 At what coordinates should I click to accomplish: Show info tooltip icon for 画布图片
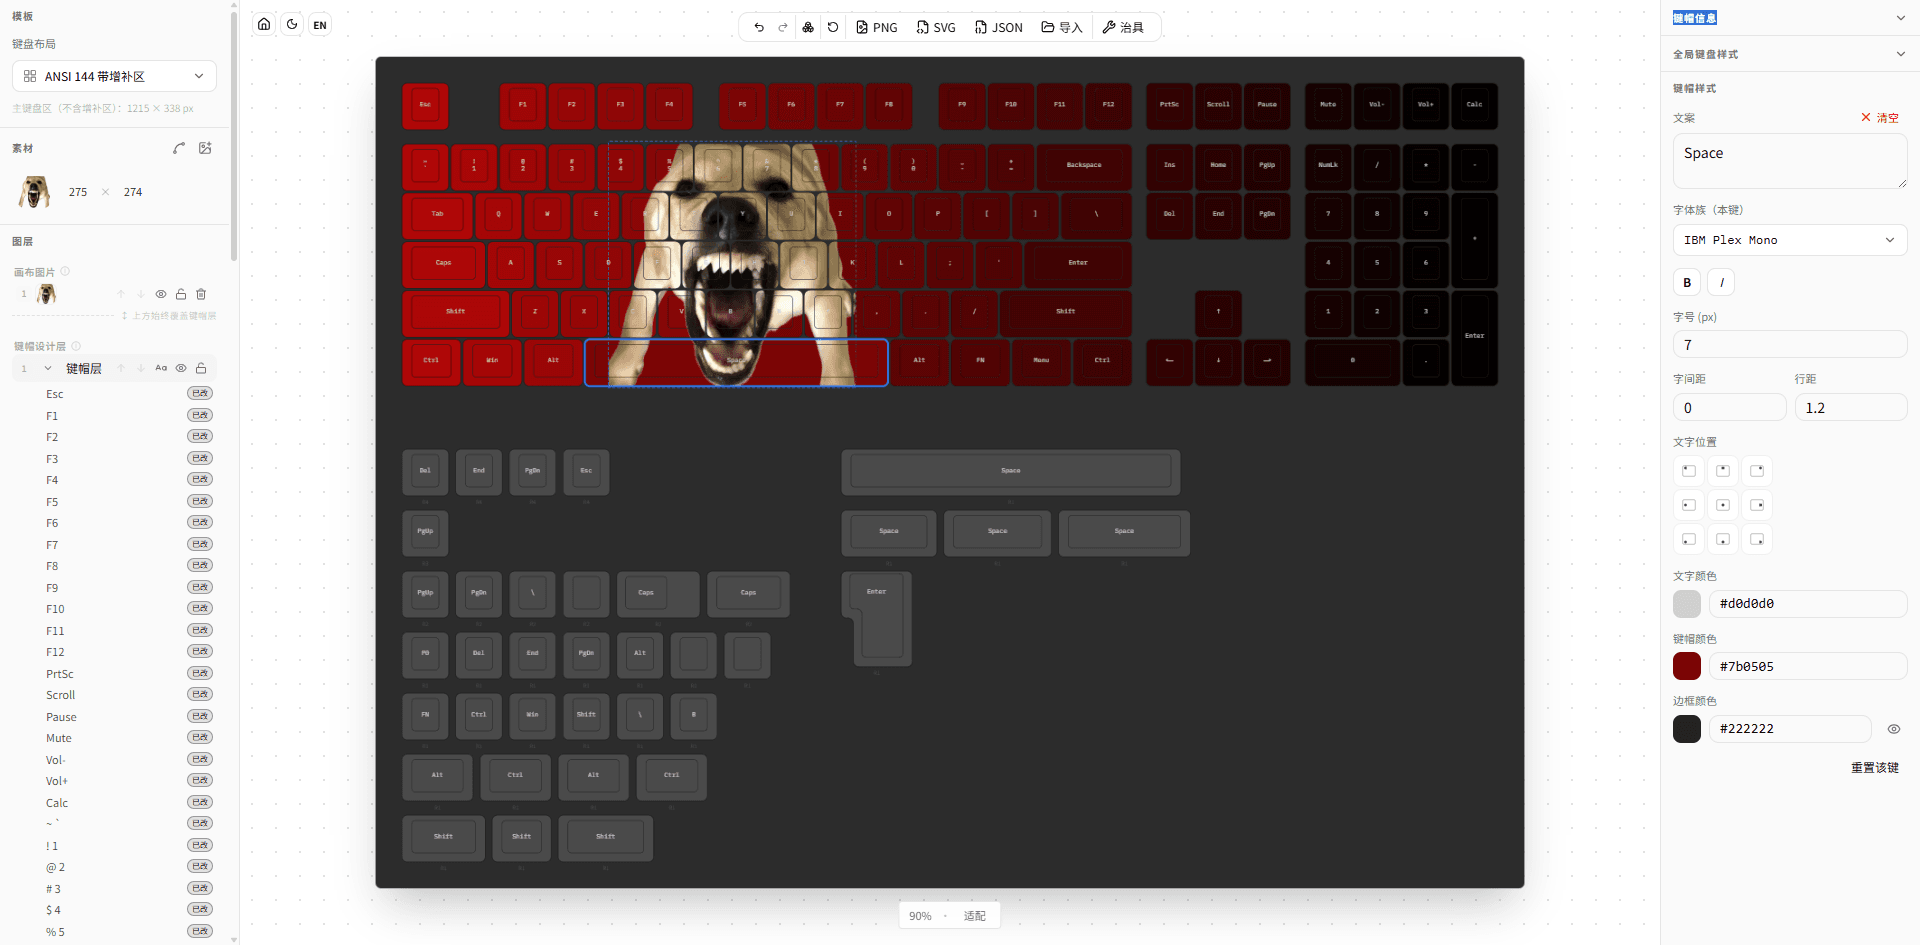click(x=65, y=271)
